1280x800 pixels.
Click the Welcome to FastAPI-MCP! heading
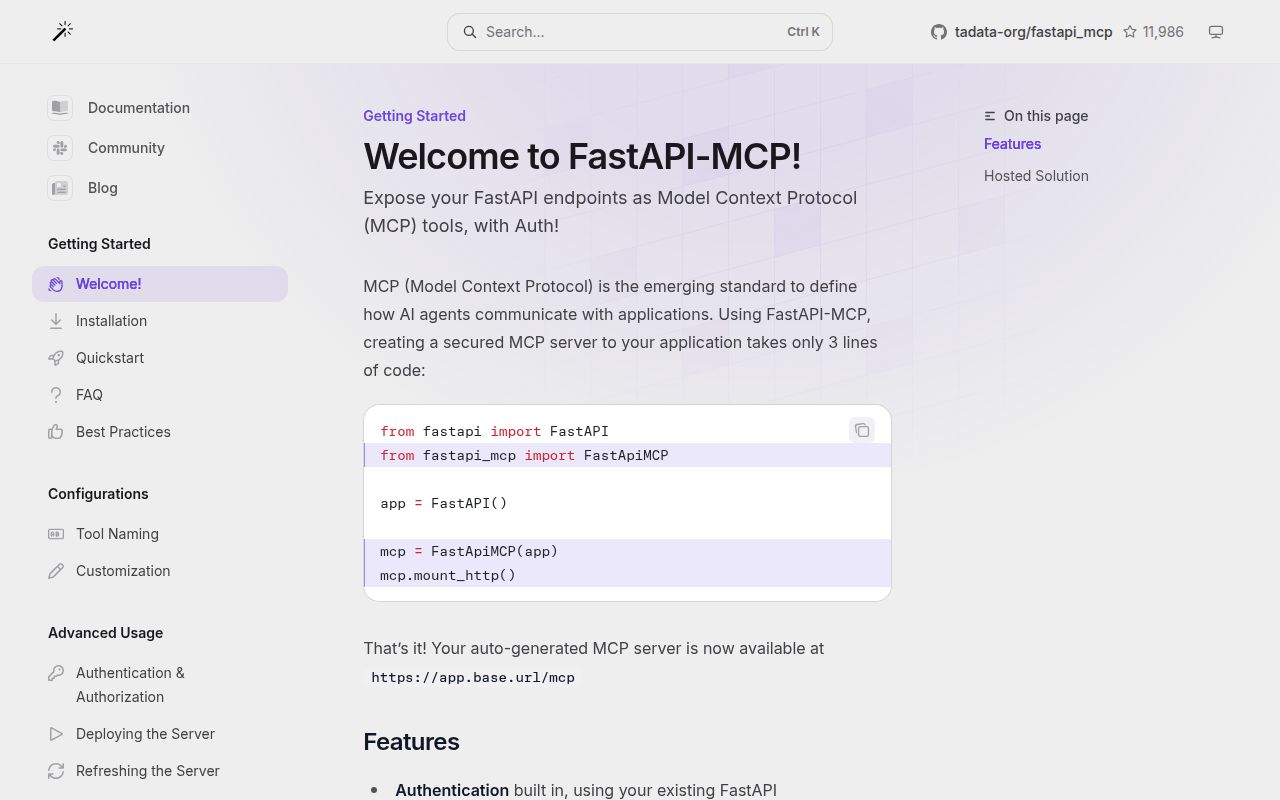(x=582, y=157)
